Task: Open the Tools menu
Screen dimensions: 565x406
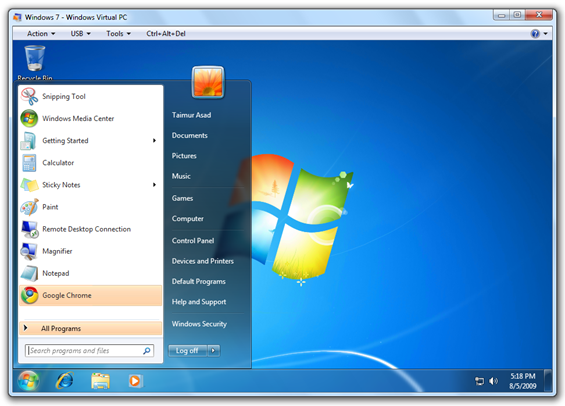Action: tap(118, 34)
